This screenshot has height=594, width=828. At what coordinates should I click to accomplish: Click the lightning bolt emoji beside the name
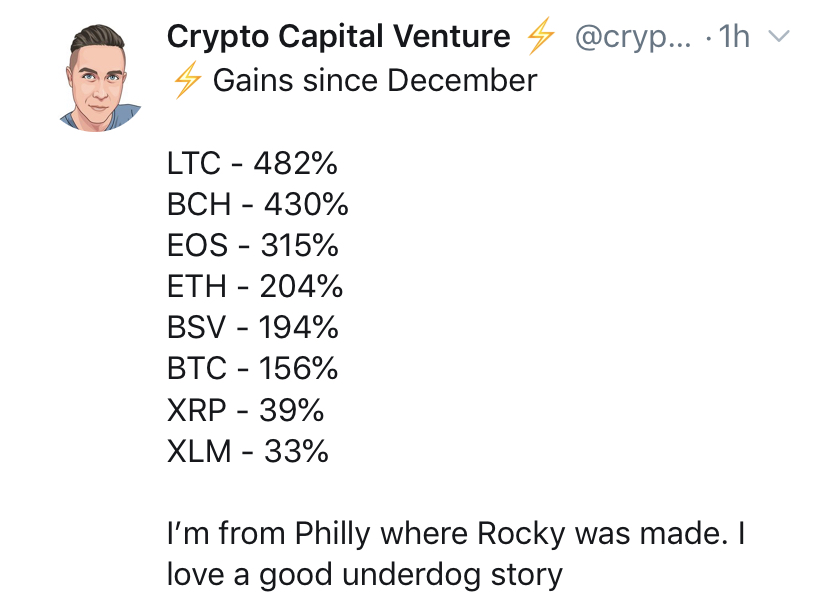pos(541,36)
